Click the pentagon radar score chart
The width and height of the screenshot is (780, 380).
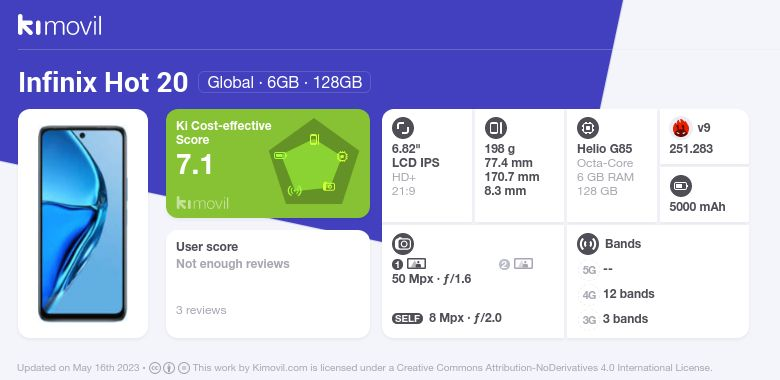[x=314, y=162]
